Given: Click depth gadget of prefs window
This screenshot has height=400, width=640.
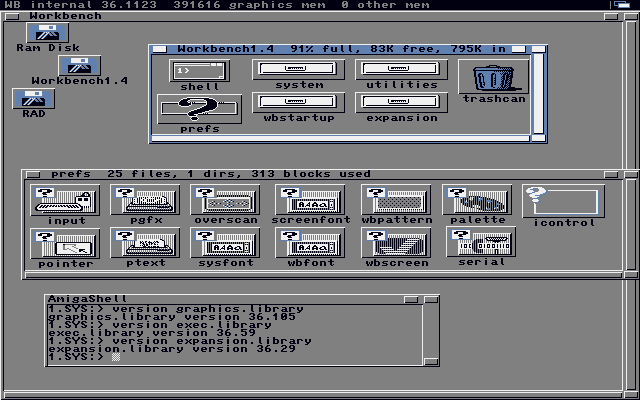Looking at the screenshot, I should click(631, 174).
